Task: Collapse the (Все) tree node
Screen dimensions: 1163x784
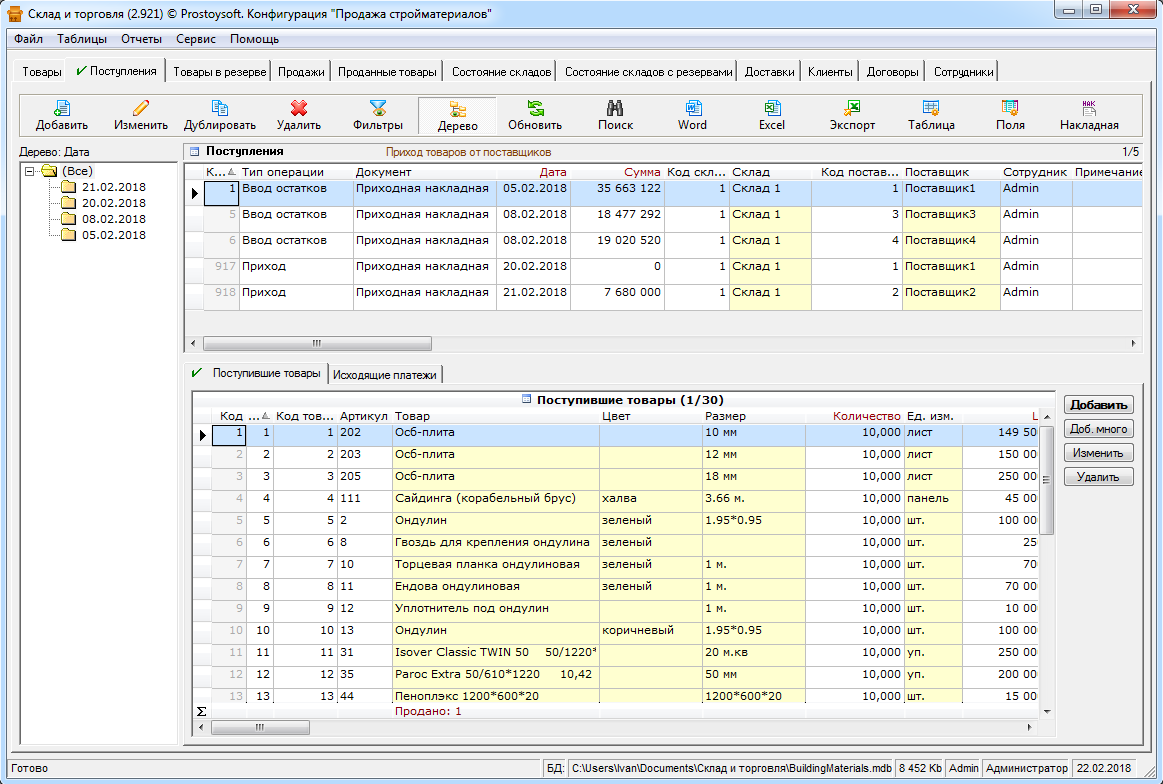Action: click(x=31, y=171)
